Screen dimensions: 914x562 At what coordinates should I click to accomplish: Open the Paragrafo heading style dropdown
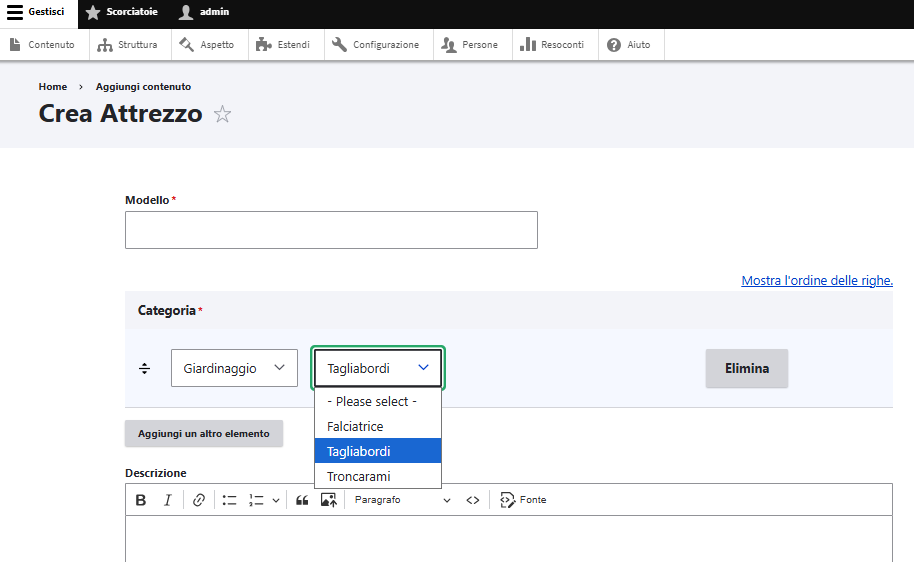click(402, 500)
